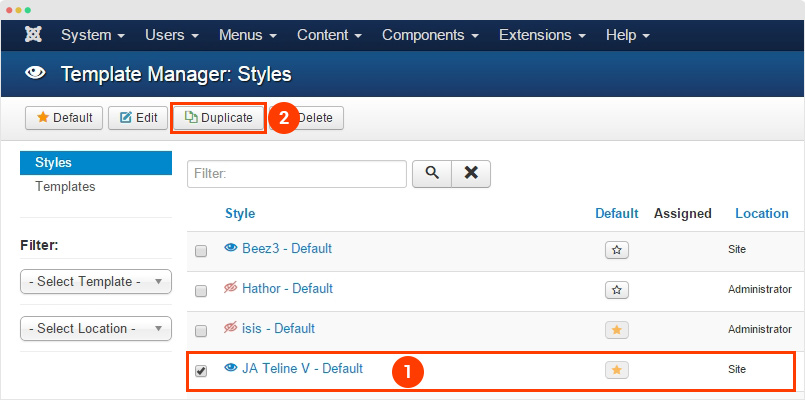Click isis orange default star
The image size is (805, 400).
click(x=617, y=330)
